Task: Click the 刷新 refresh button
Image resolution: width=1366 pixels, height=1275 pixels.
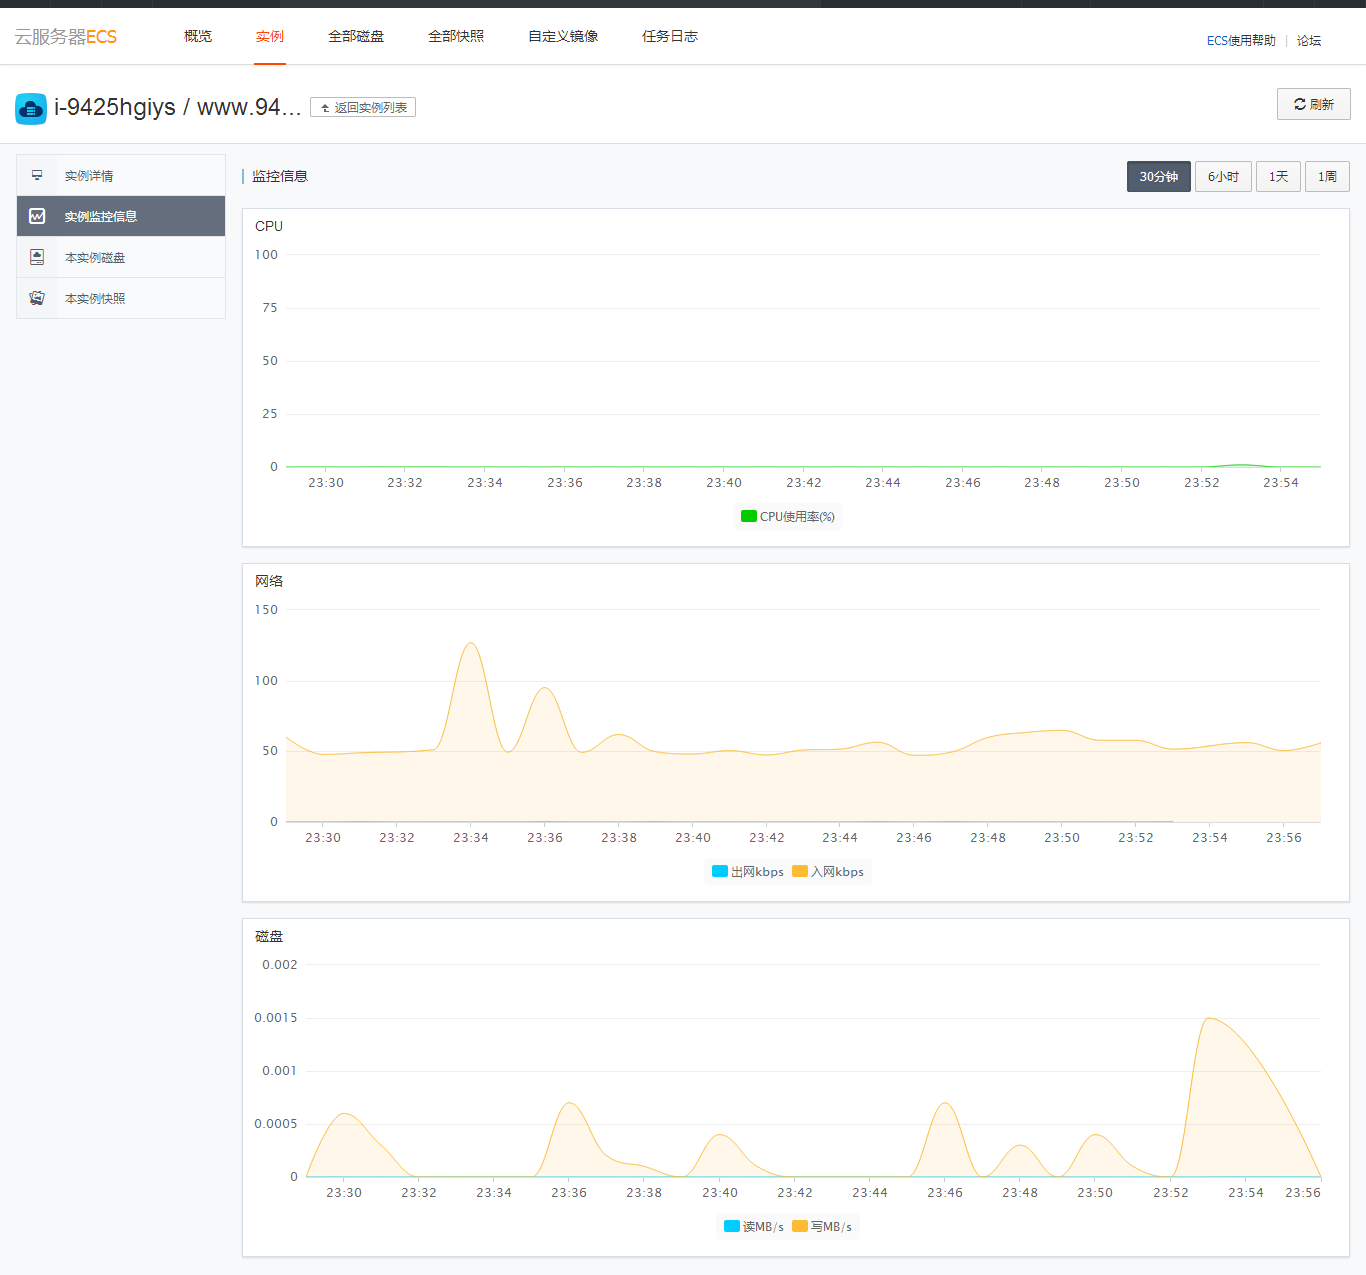Action: coord(1314,104)
